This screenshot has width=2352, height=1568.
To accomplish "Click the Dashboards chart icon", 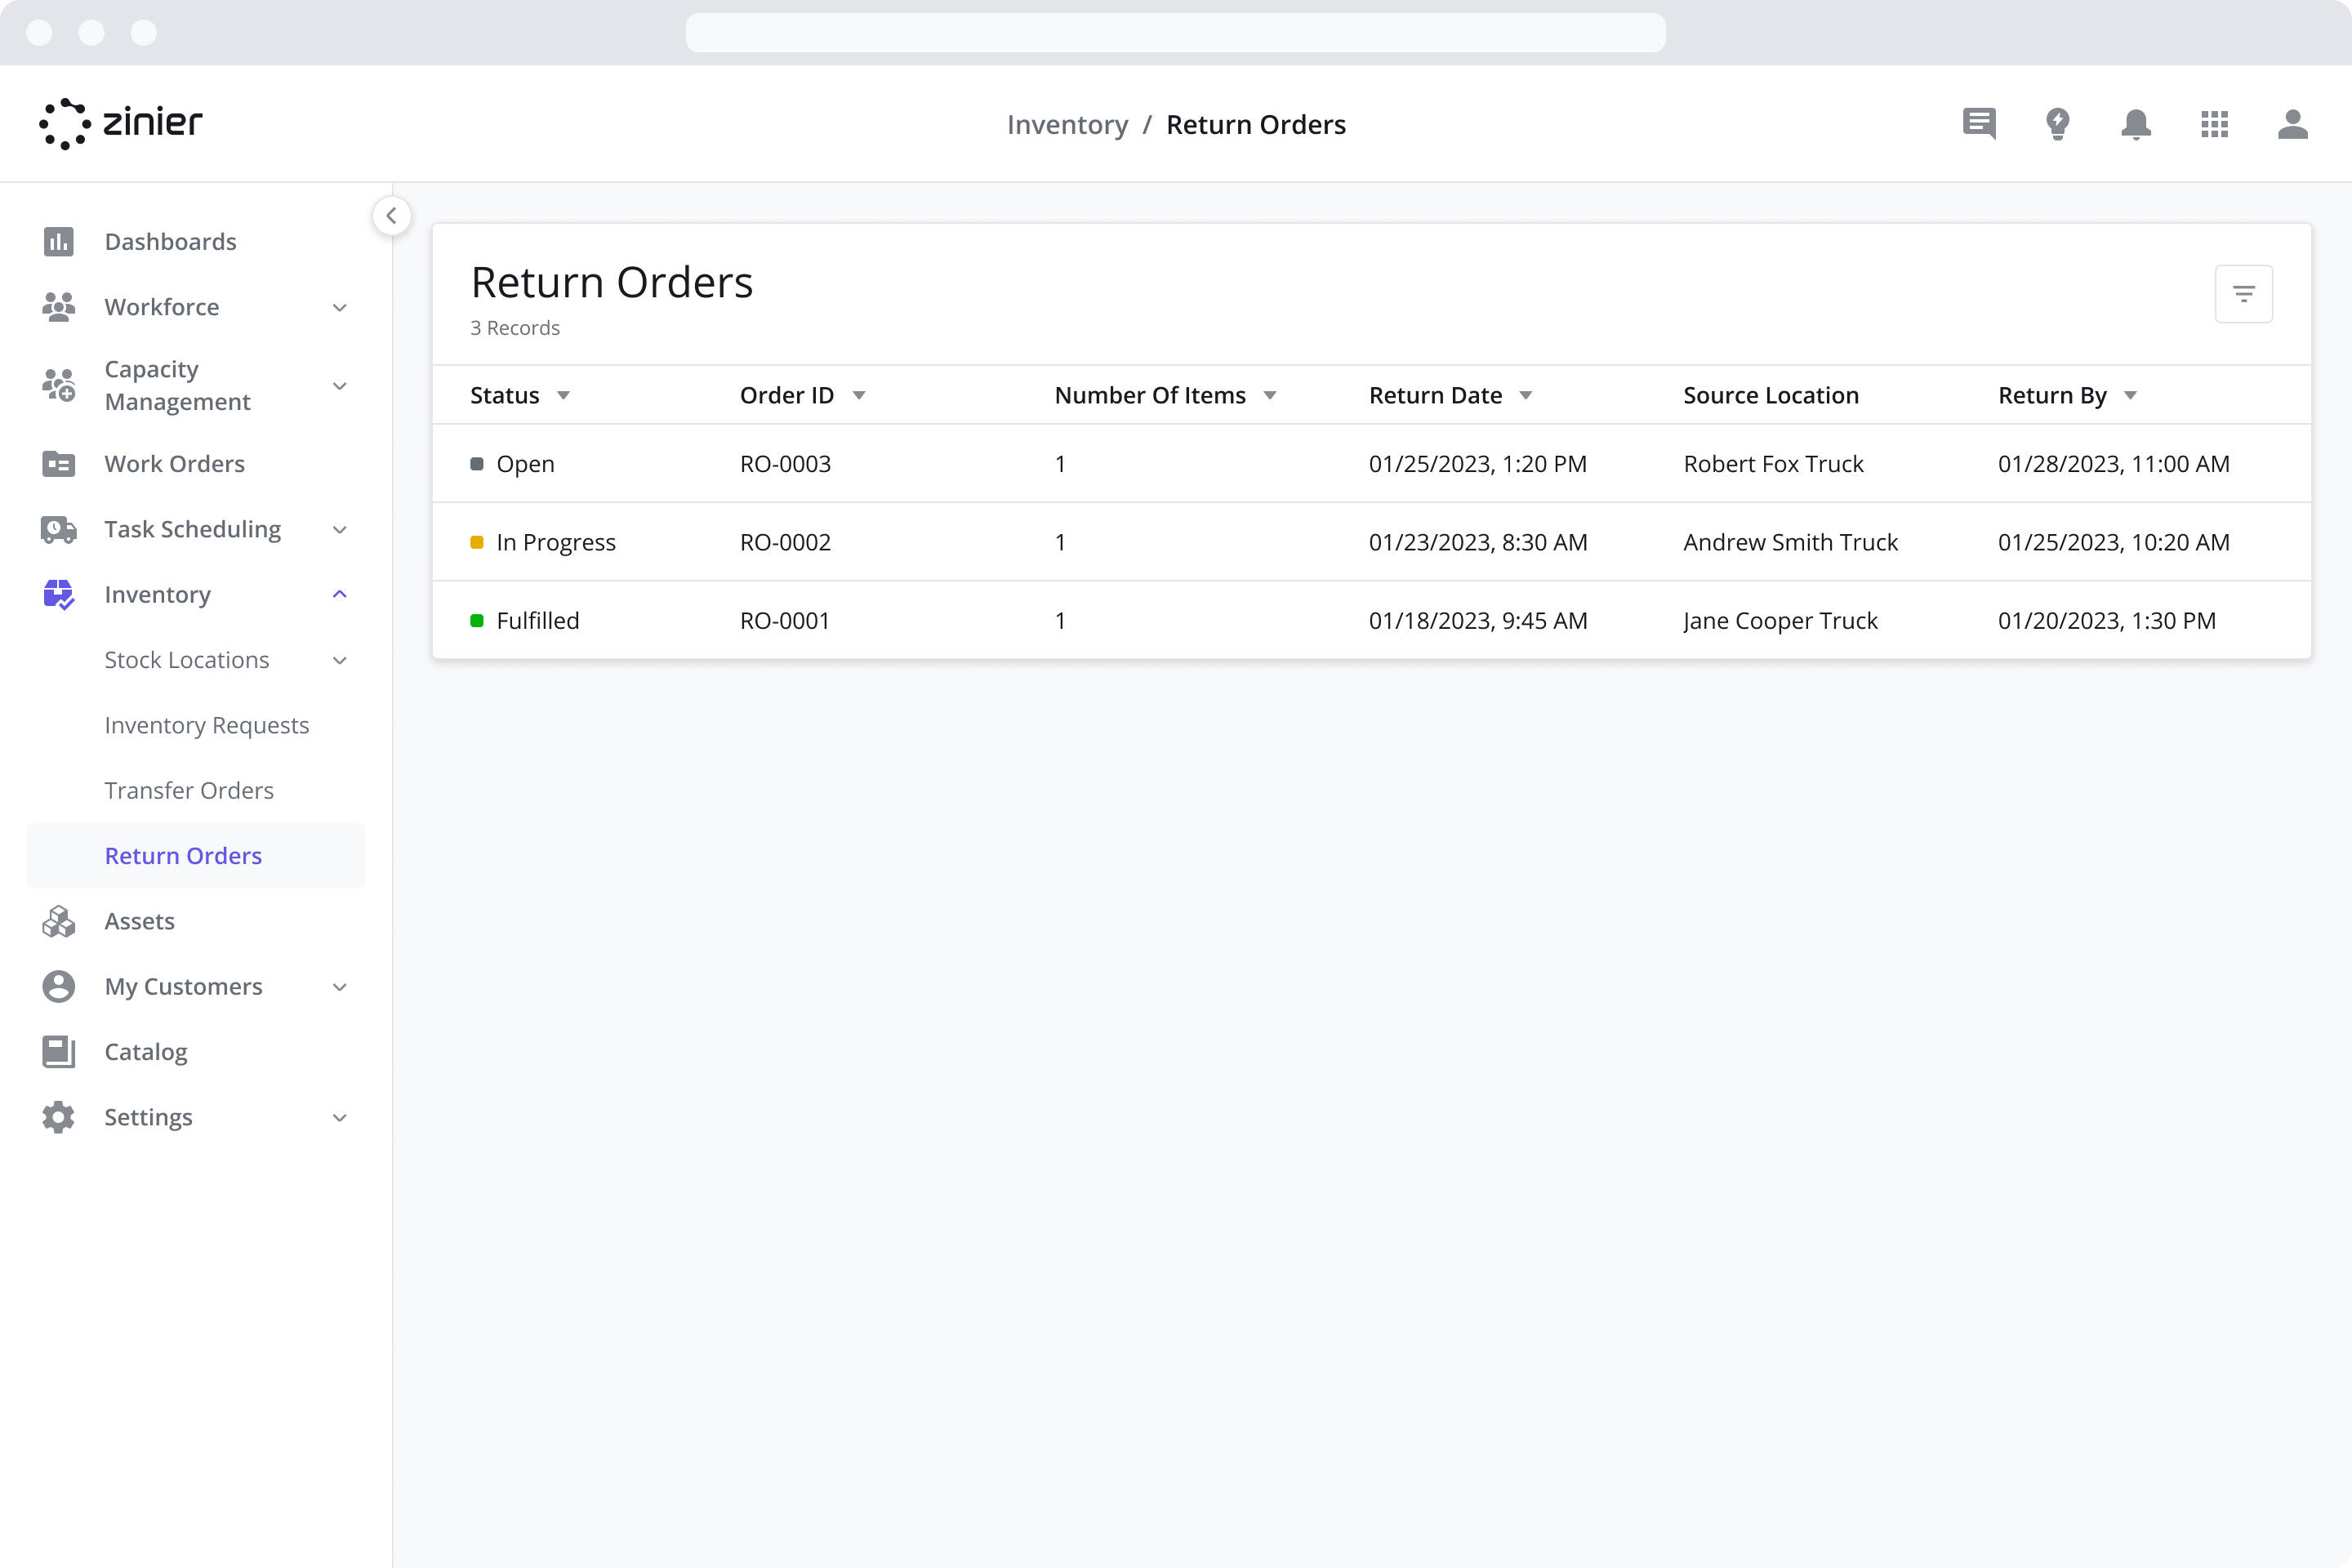I will (59, 241).
